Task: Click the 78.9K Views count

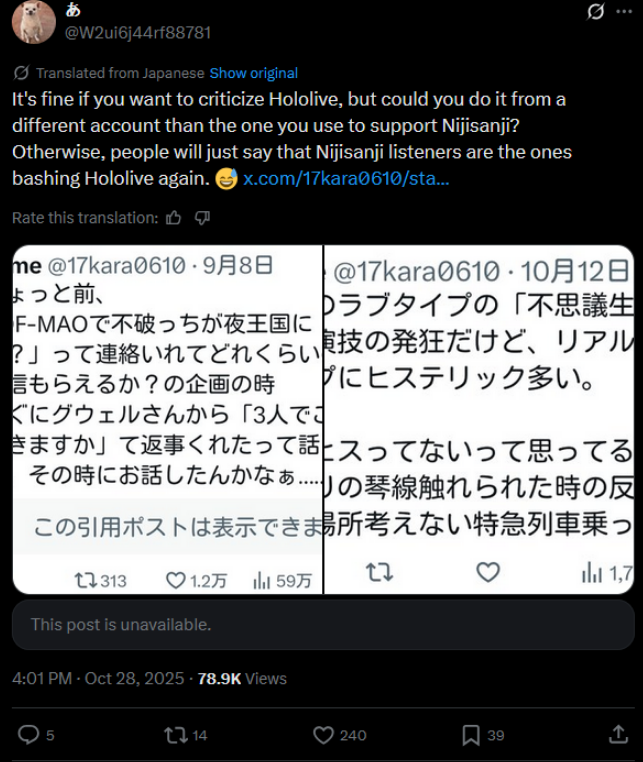Action: point(242,678)
